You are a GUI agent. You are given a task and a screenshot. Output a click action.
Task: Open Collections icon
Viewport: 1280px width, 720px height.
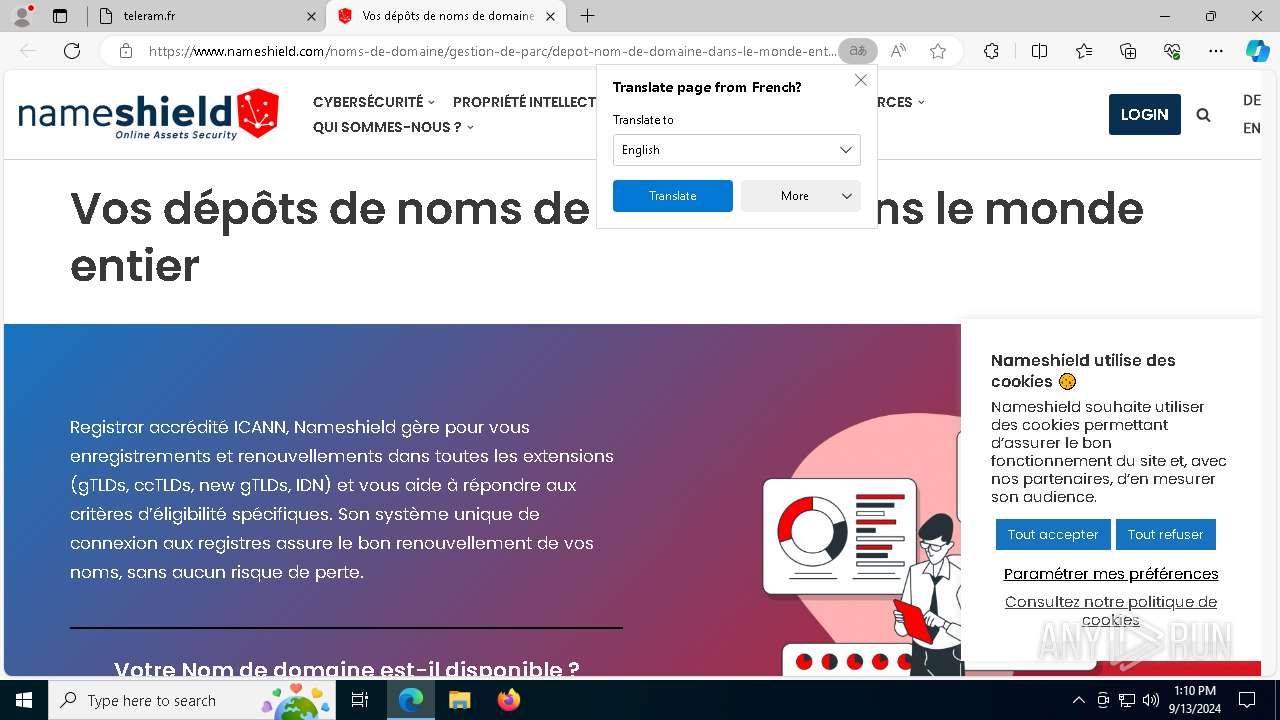1128,51
